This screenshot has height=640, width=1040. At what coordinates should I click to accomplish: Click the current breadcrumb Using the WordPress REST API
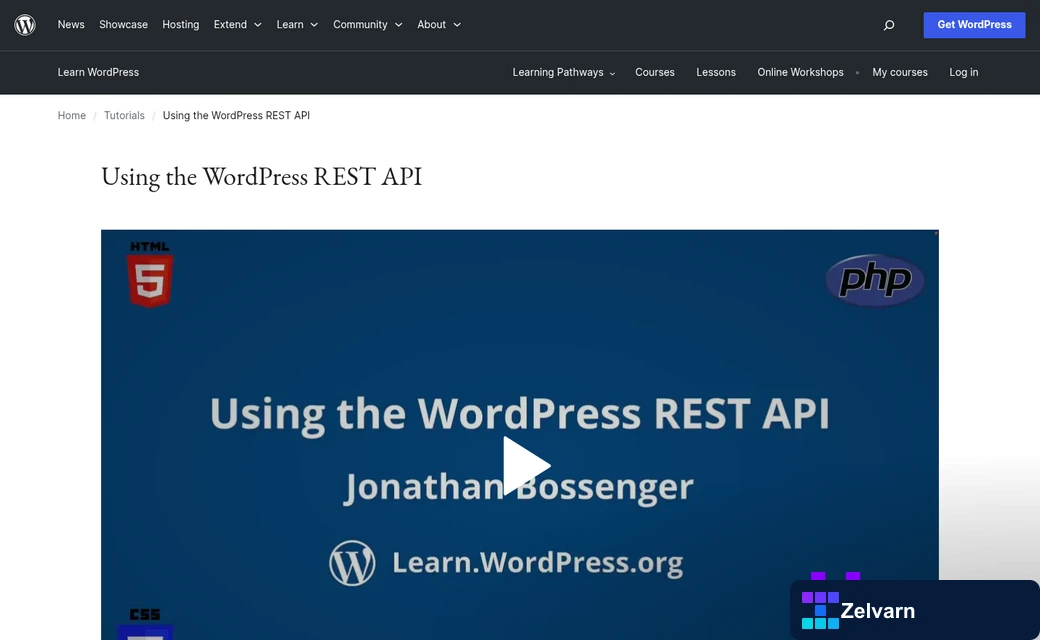[236, 115]
